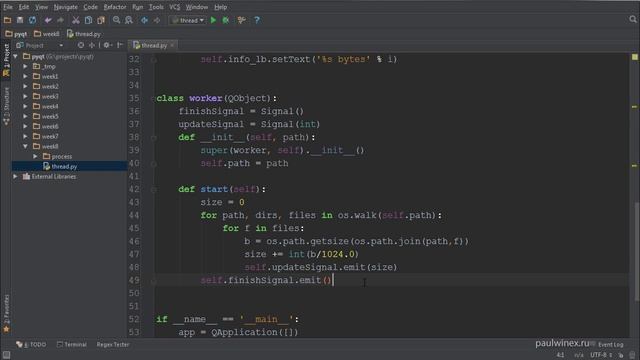Open Settings via the wrench icon
The width and height of the screenshot is (640, 360).
(x=241, y=20)
